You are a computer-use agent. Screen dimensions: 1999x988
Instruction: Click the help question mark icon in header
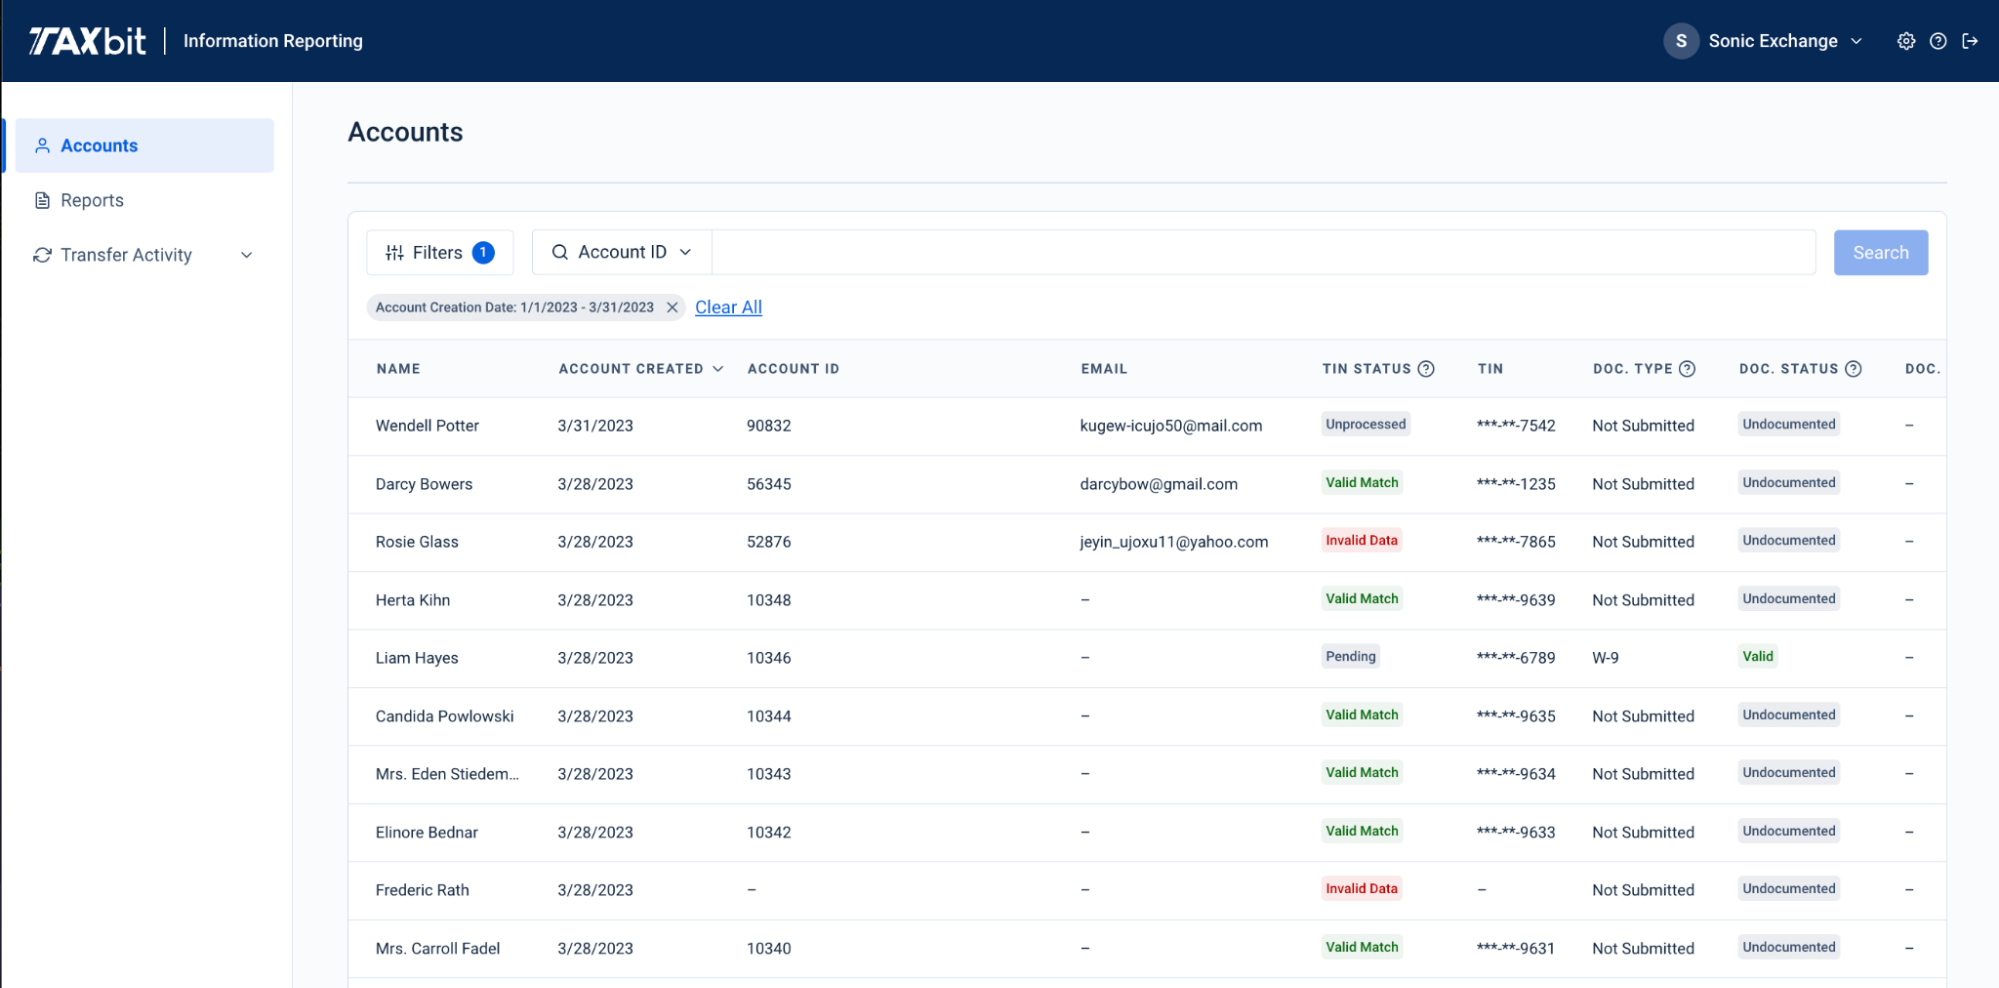(1938, 41)
